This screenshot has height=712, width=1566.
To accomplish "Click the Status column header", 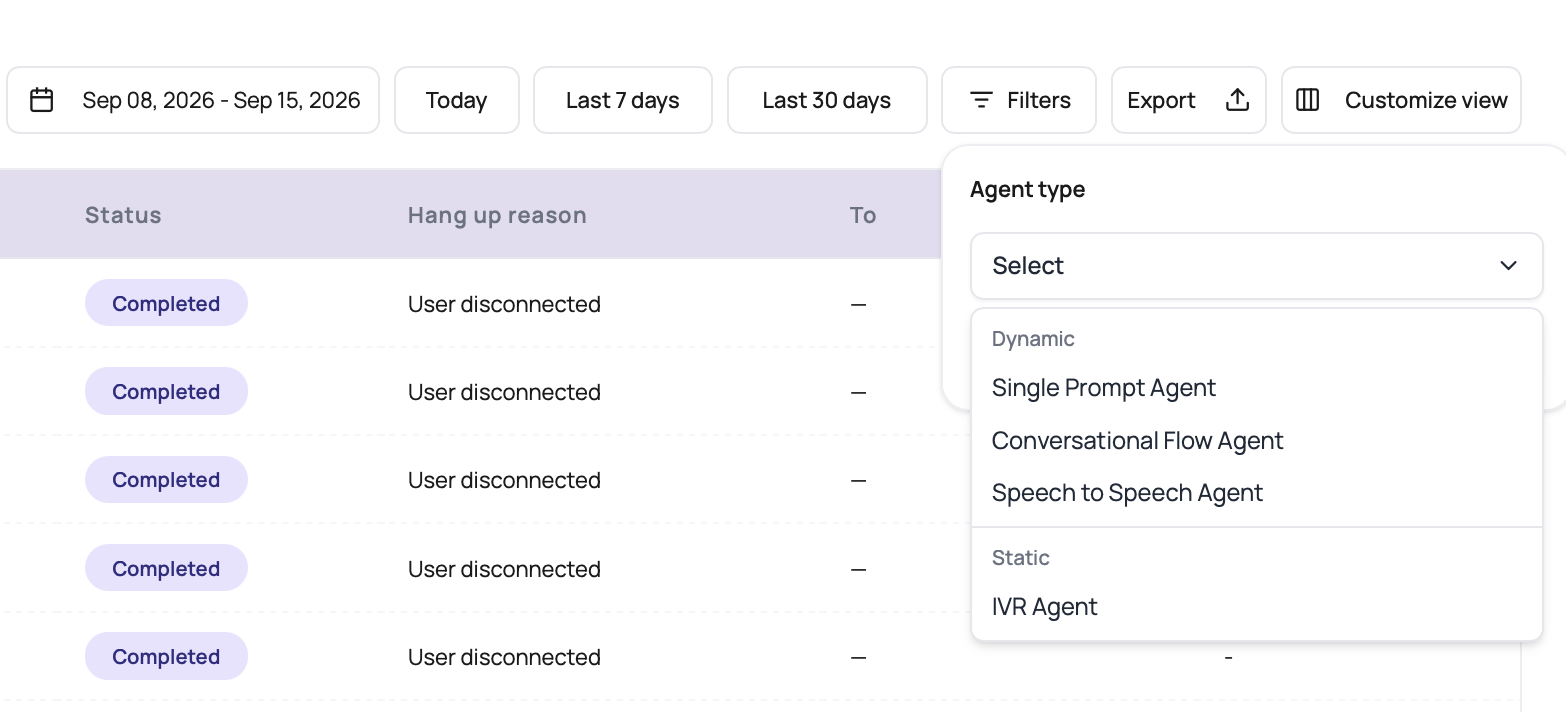I will (123, 215).
